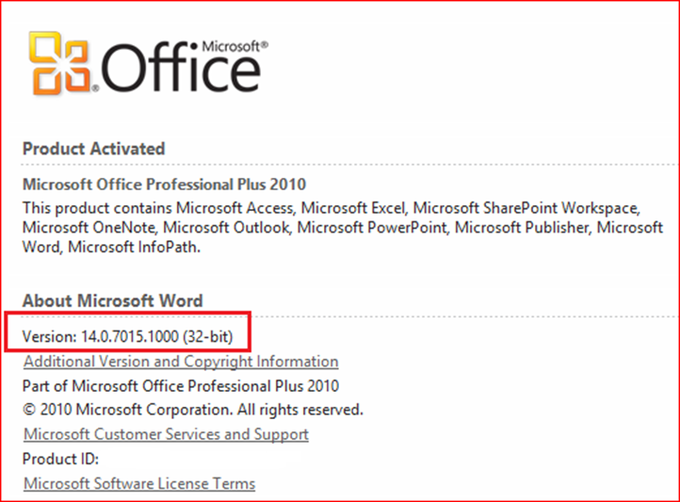This screenshot has height=502, width=680.
Task: Click the "Product Activated" heading
Action: coord(93,148)
